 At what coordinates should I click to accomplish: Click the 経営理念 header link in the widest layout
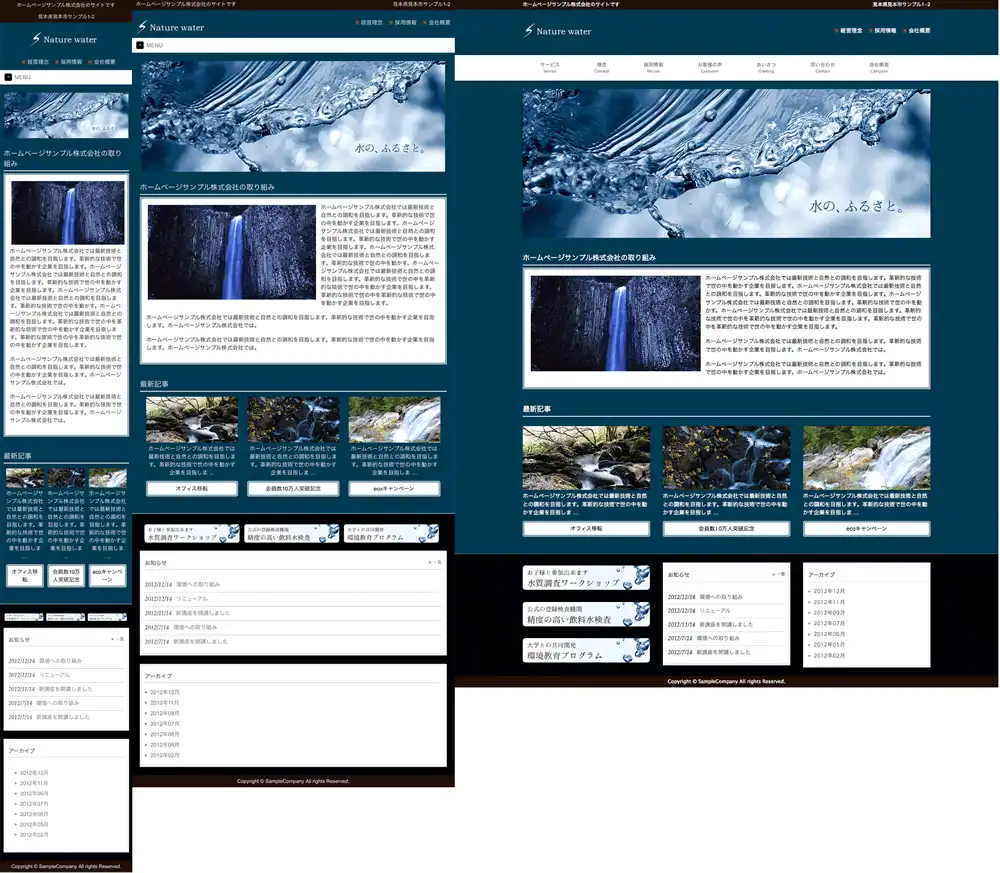pos(850,31)
